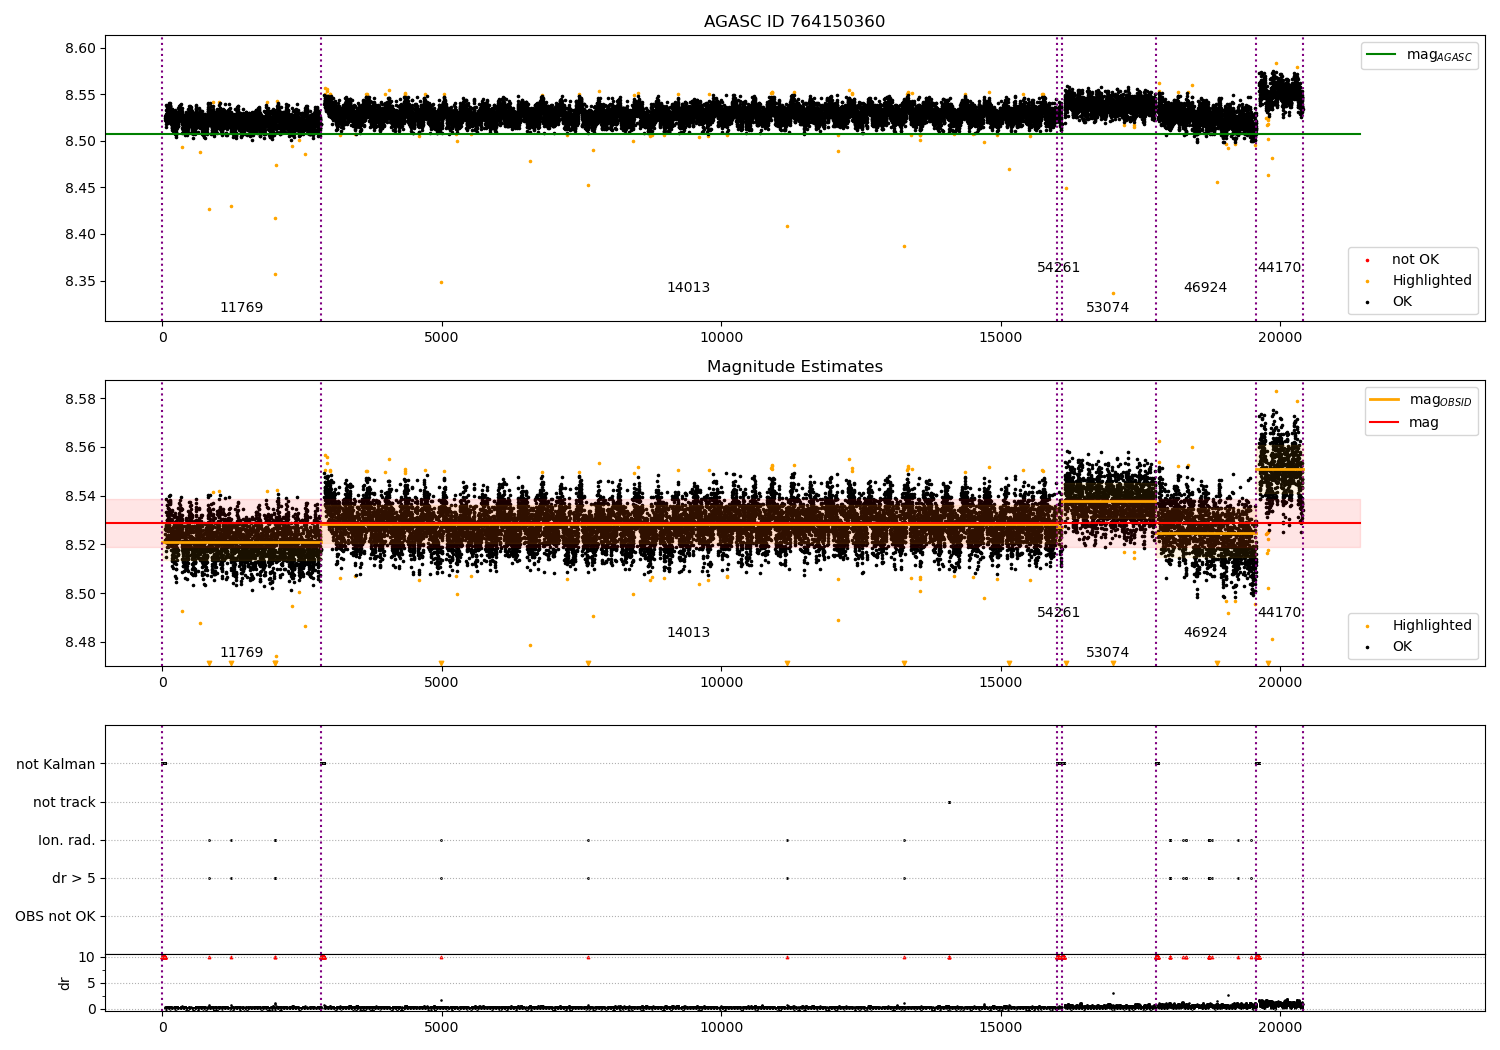
Task: Click the red mag line in middle plot
Action: point(733,523)
